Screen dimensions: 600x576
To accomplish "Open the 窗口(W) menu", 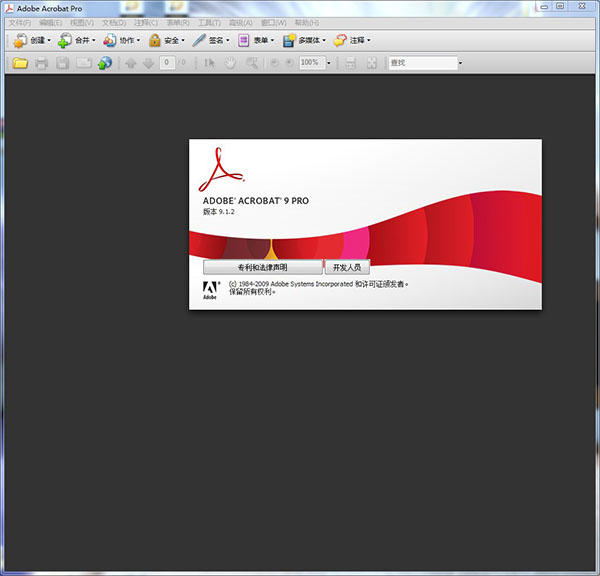I will 274,23.
